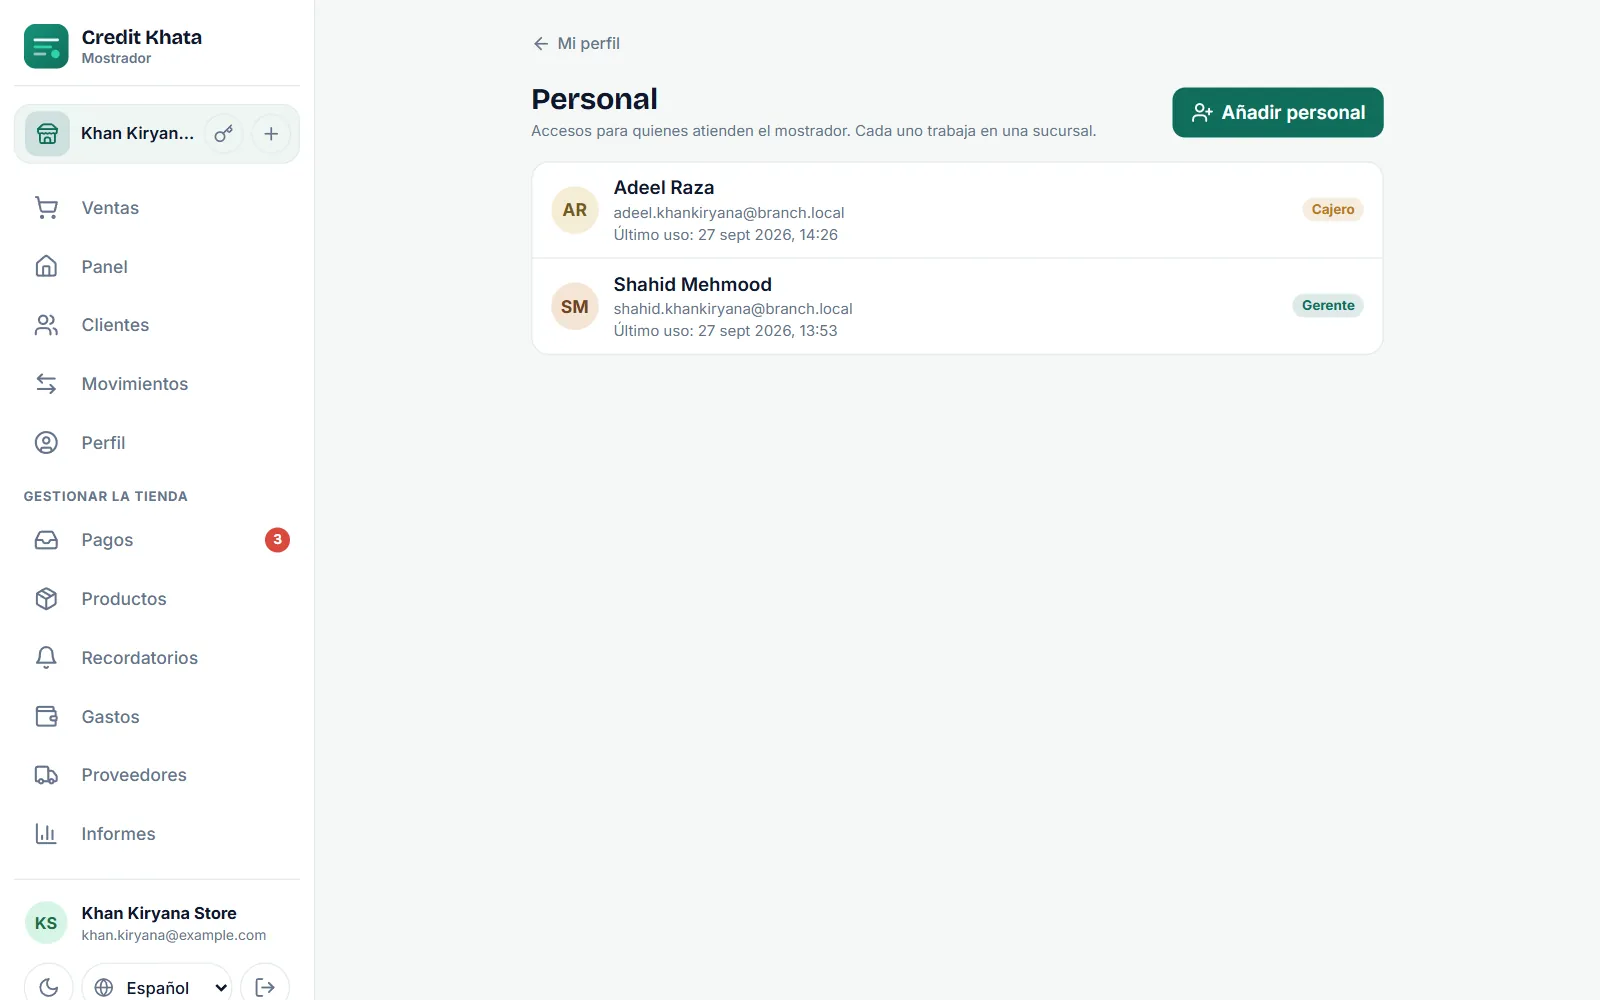The width and height of the screenshot is (1600, 1000).
Task: Click email adeel.khankiryana@branch.local
Action: coord(729,212)
